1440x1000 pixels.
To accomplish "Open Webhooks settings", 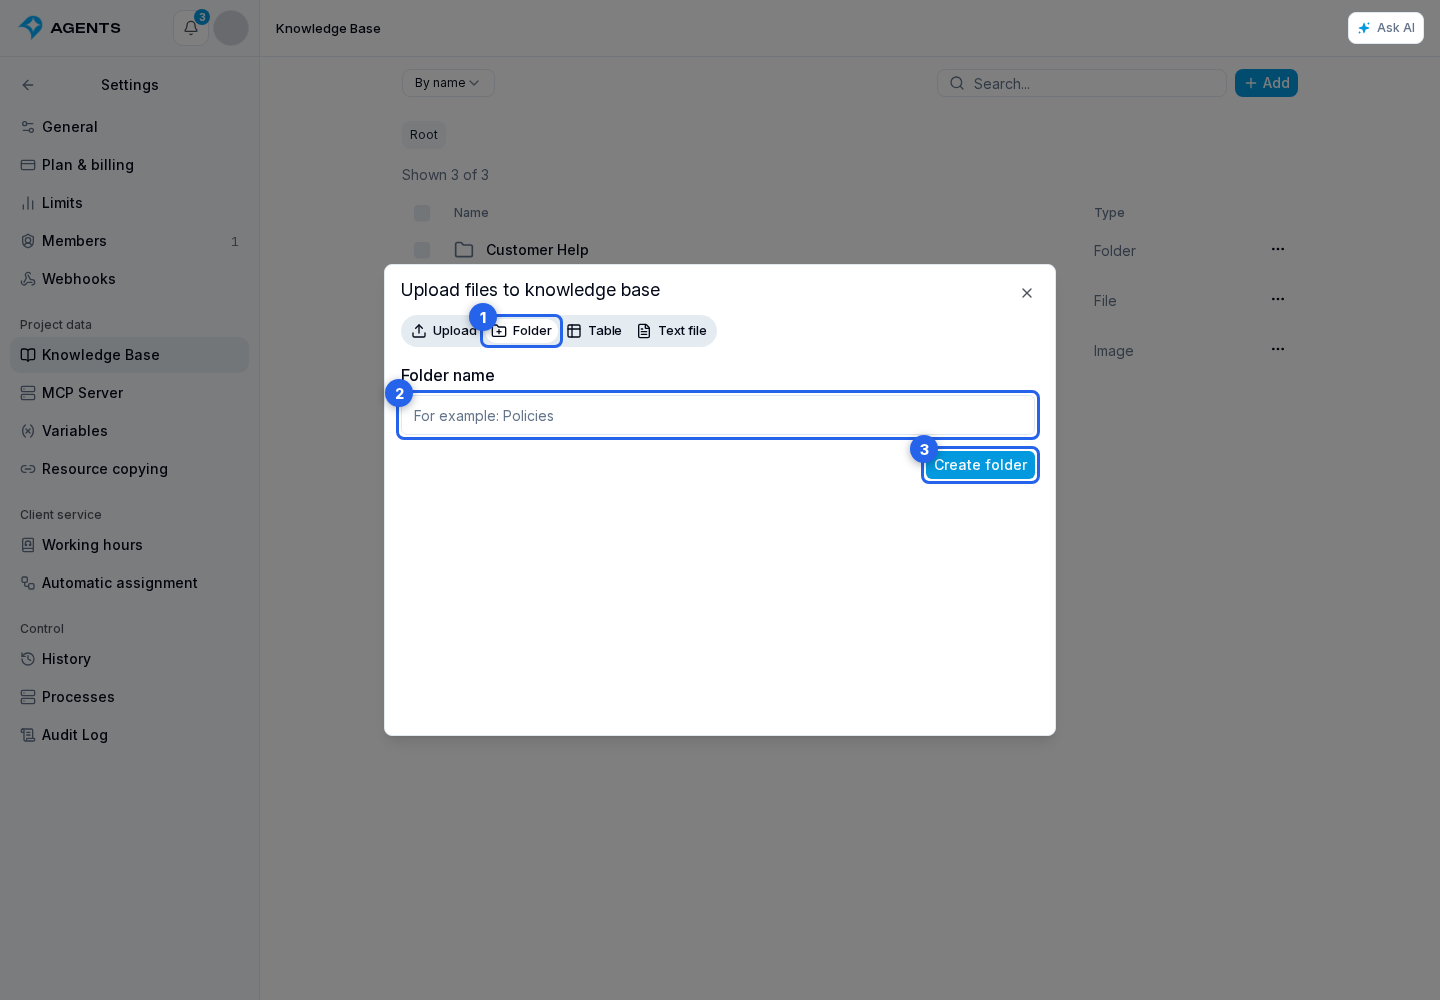I will 129,279.
